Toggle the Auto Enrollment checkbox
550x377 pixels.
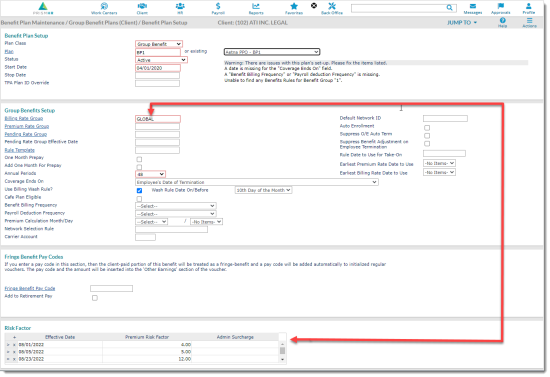(427, 128)
